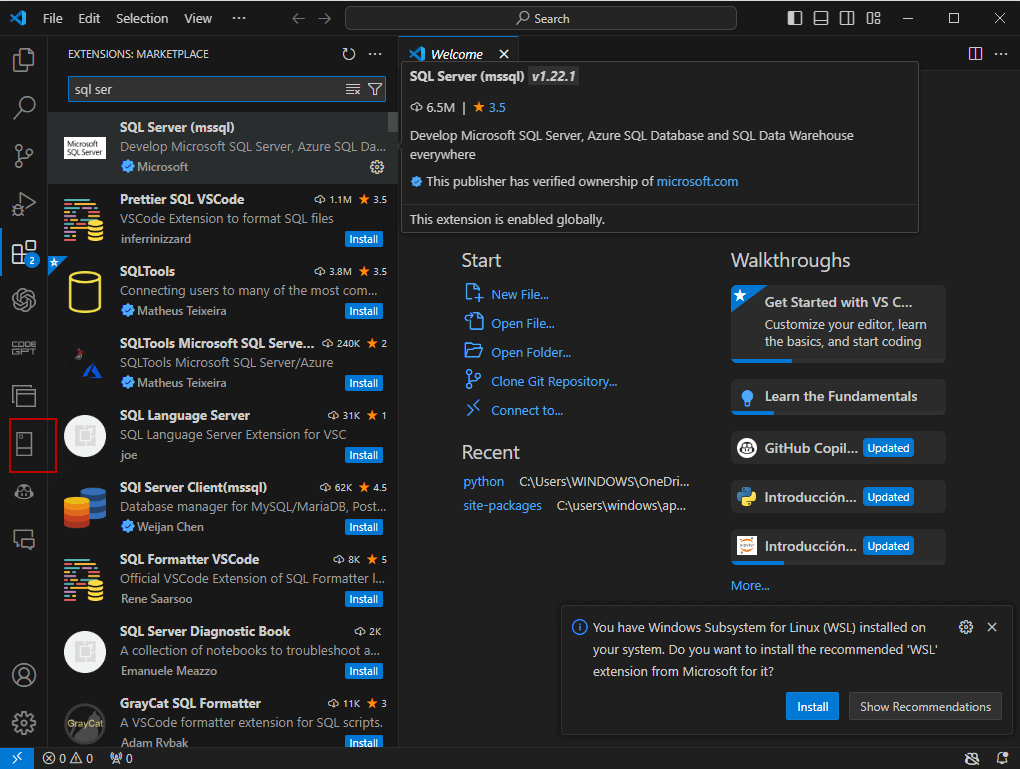Image resolution: width=1020 pixels, height=769 pixels.
Task: Select the Welcome tab
Action: point(455,54)
